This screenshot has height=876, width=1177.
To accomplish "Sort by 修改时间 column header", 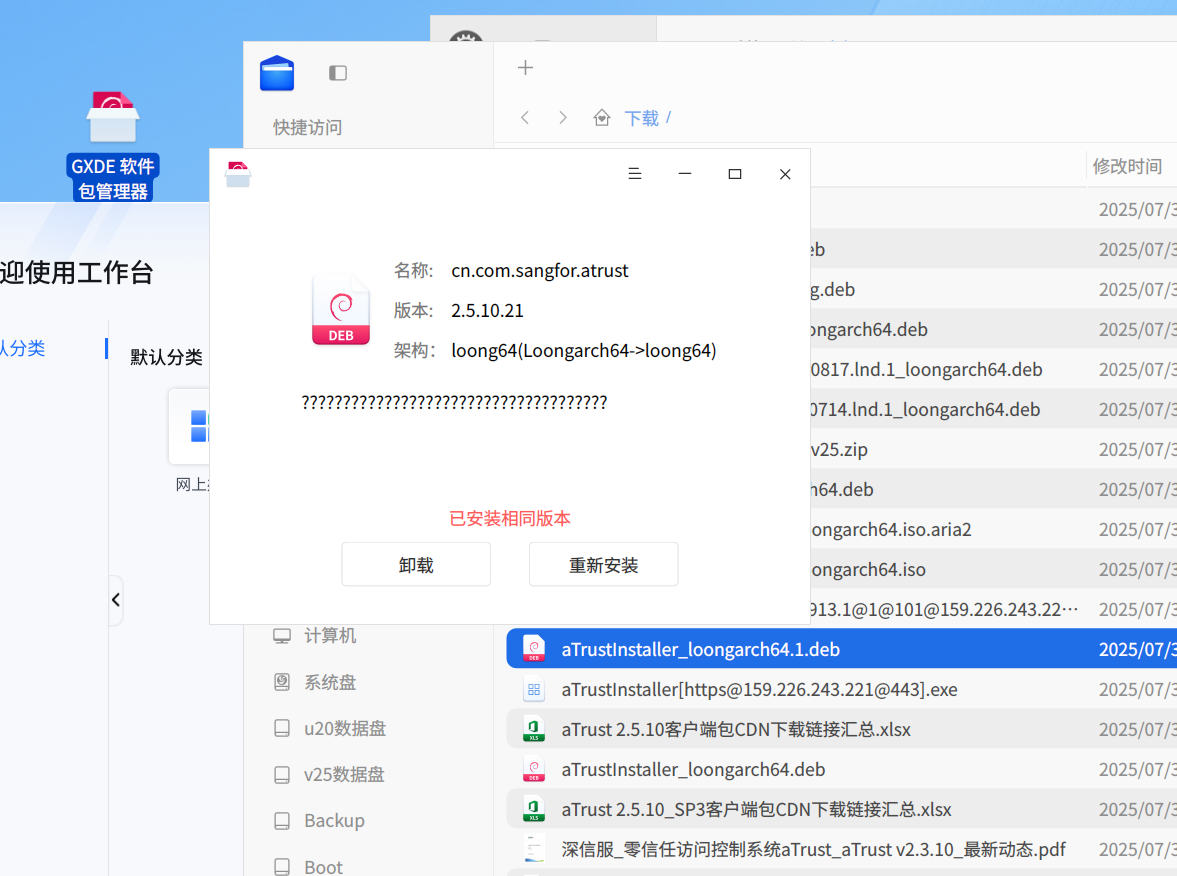I will (x=1127, y=166).
